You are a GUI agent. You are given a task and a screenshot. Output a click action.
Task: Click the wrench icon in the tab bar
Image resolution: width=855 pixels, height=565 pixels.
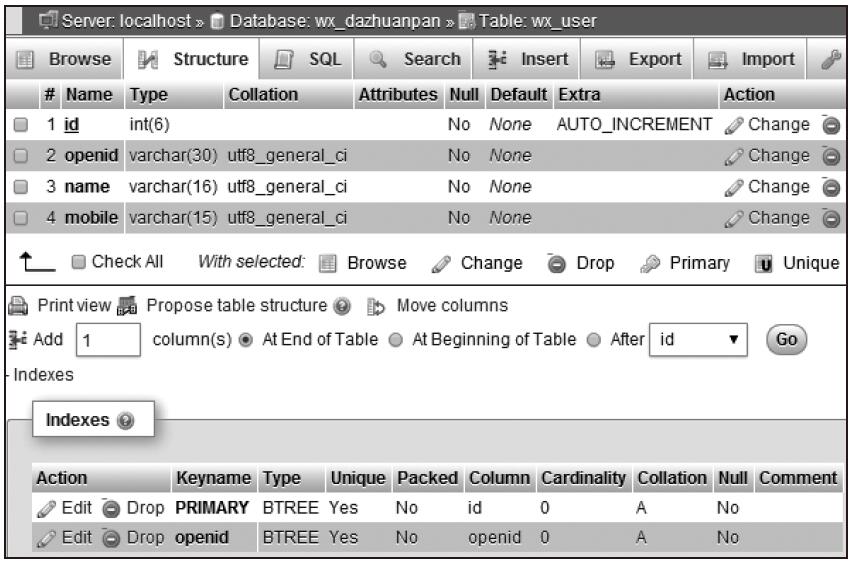coord(831,59)
